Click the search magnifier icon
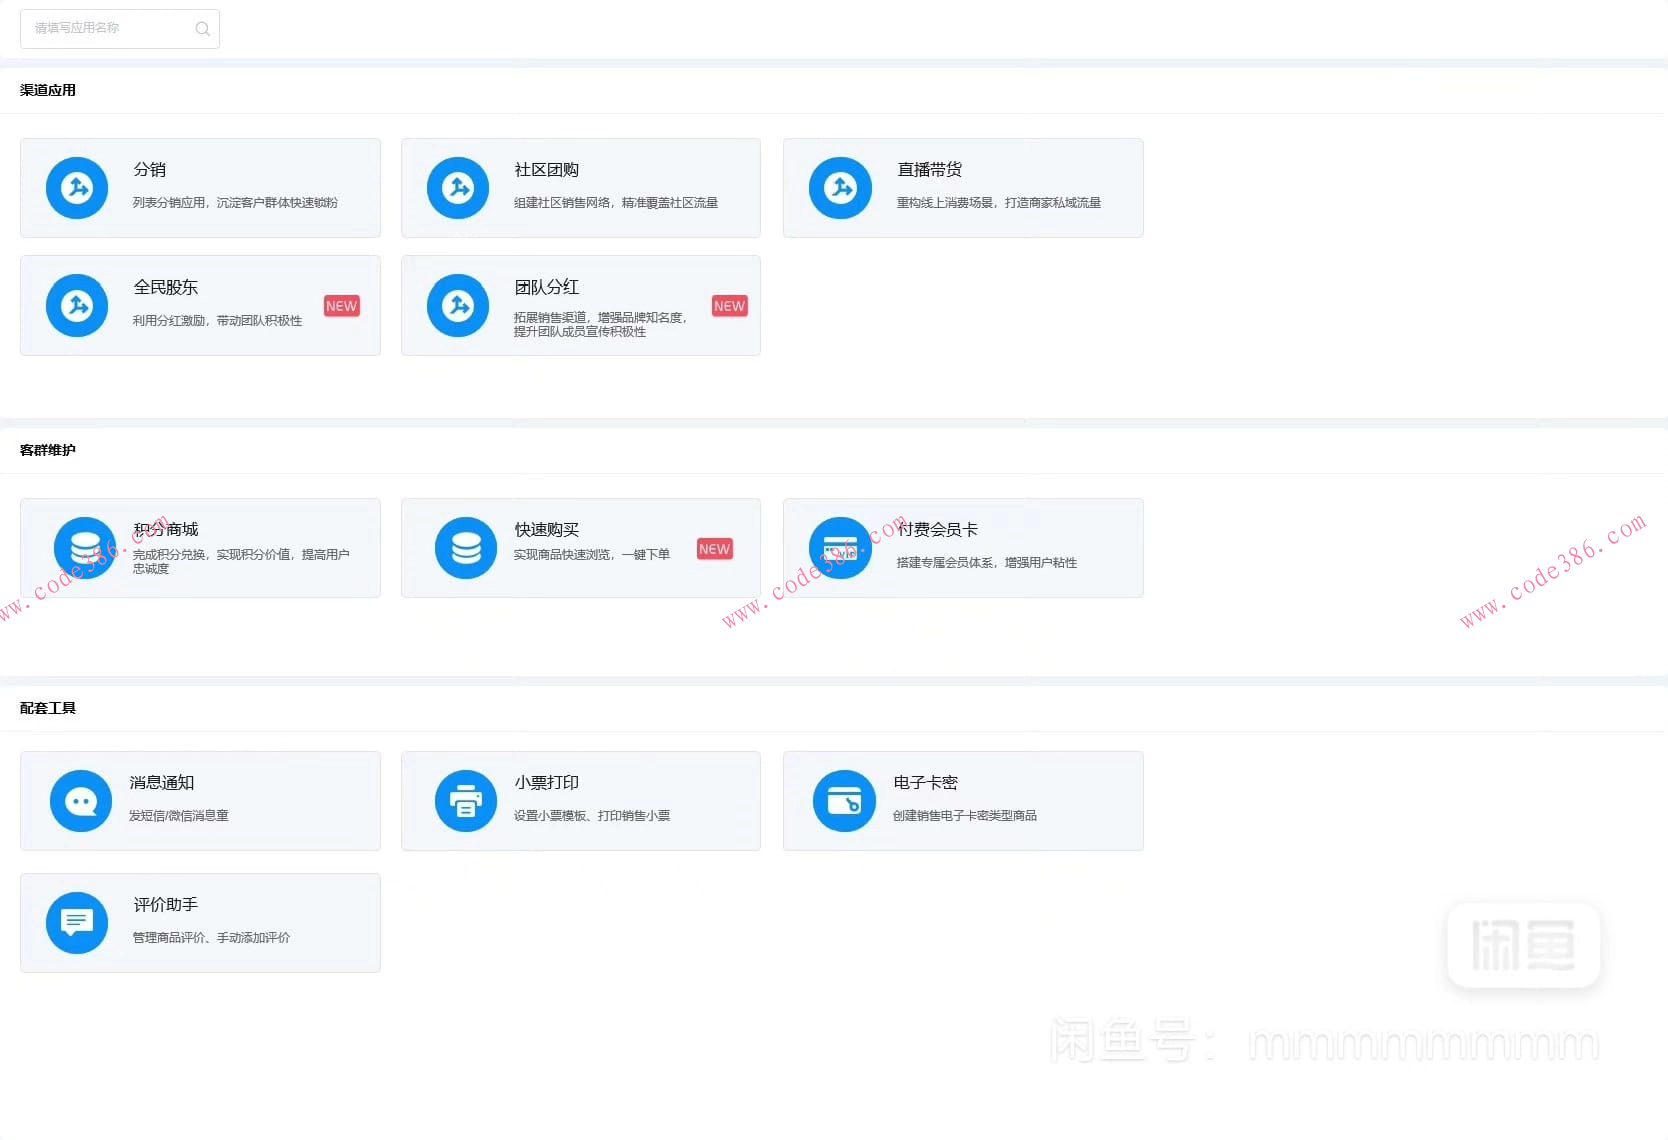Image resolution: width=1668 pixels, height=1140 pixels. point(202,29)
